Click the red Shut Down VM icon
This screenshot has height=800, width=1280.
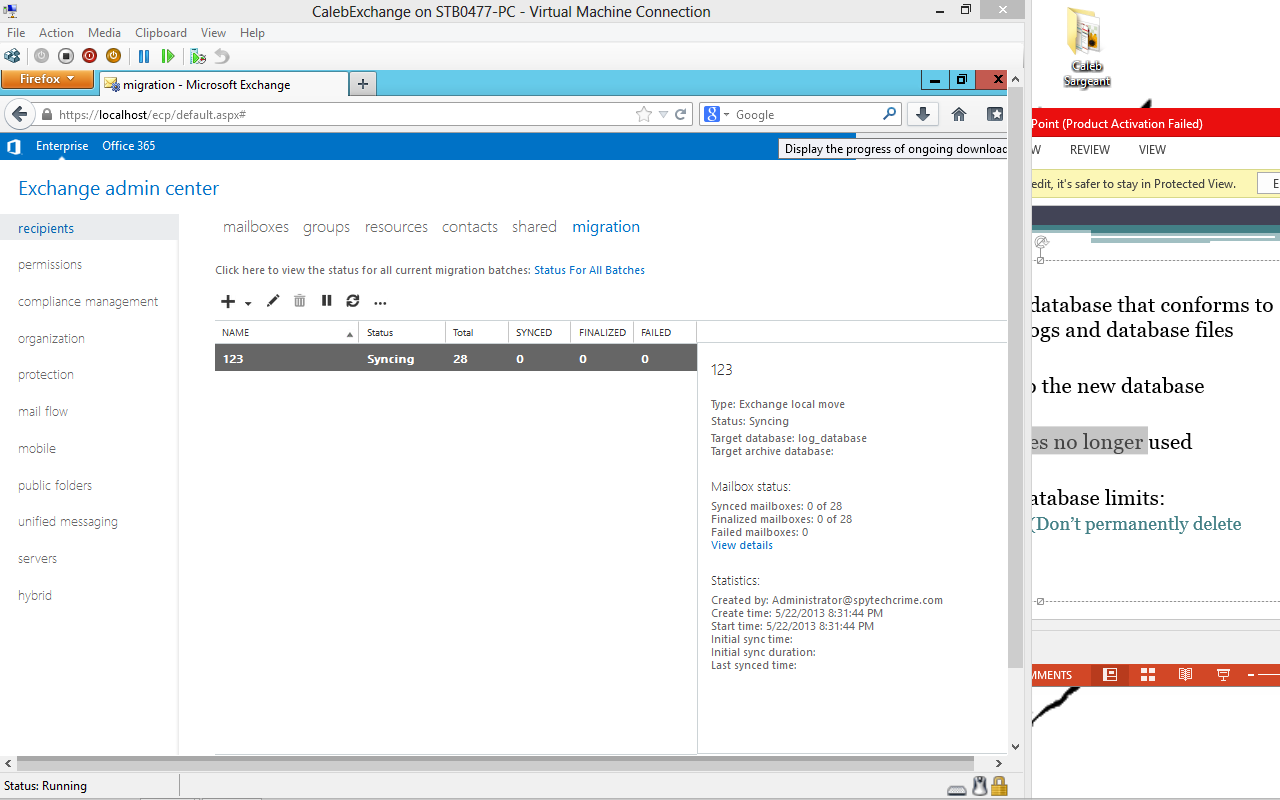(x=89, y=56)
